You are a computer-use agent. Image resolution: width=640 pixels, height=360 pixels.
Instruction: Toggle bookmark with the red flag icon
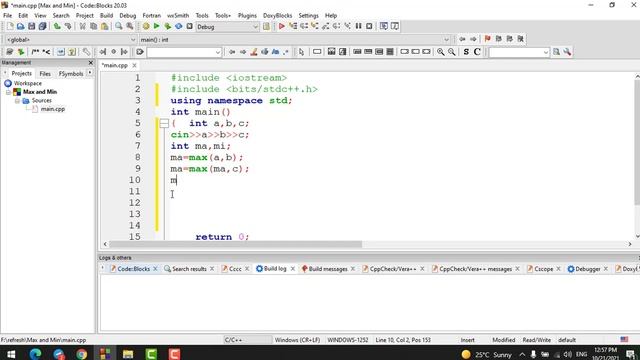(487, 39)
